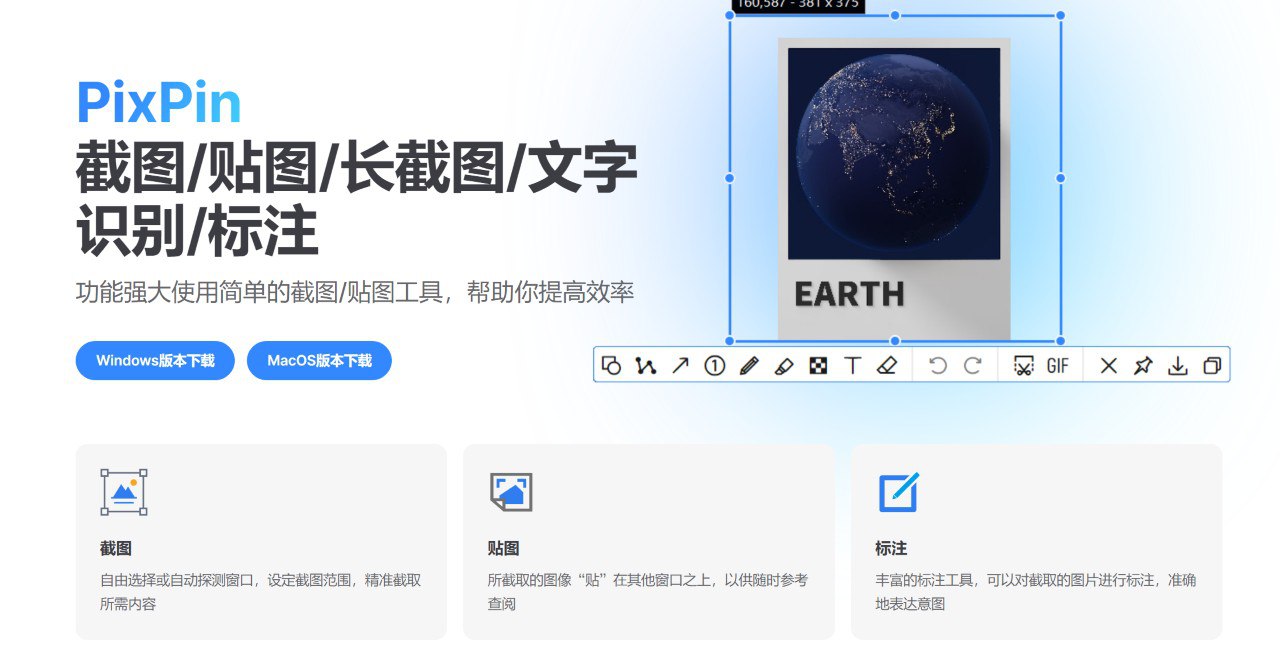Click the 标注 feature card icon
The width and height of the screenshot is (1280, 648).
(898, 492)
